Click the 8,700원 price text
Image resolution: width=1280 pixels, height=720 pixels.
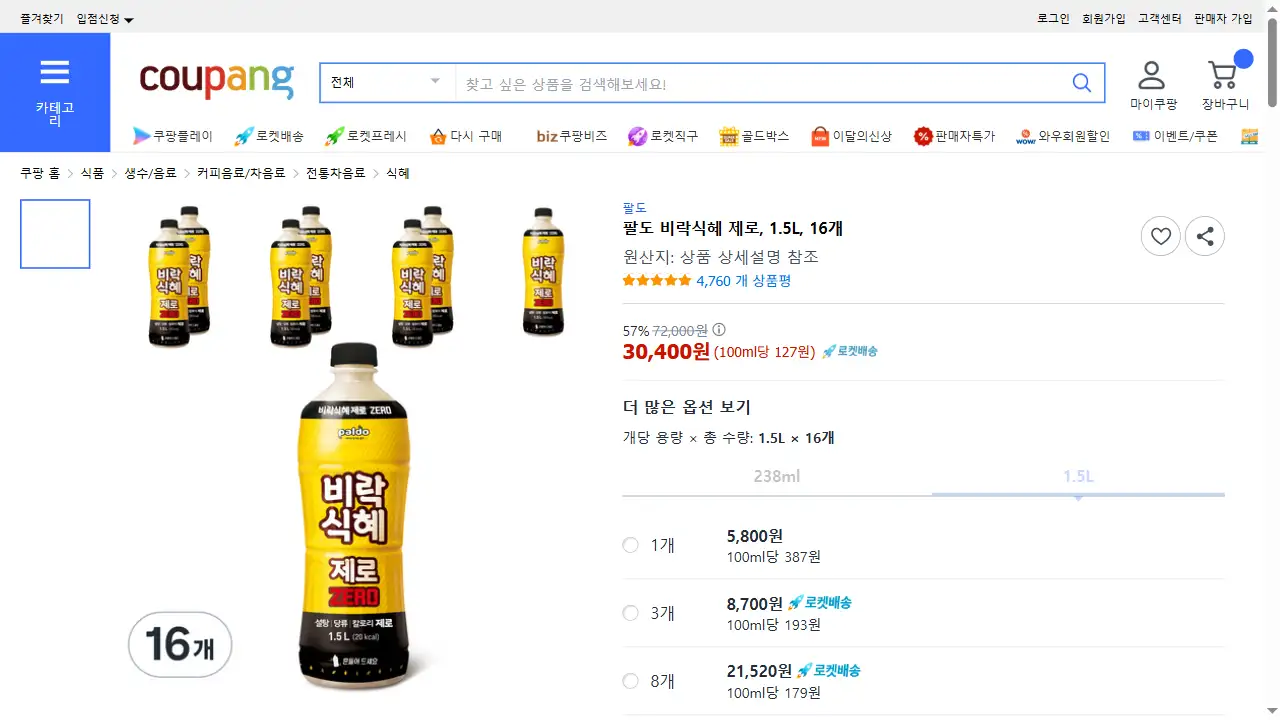pos(755,603)
